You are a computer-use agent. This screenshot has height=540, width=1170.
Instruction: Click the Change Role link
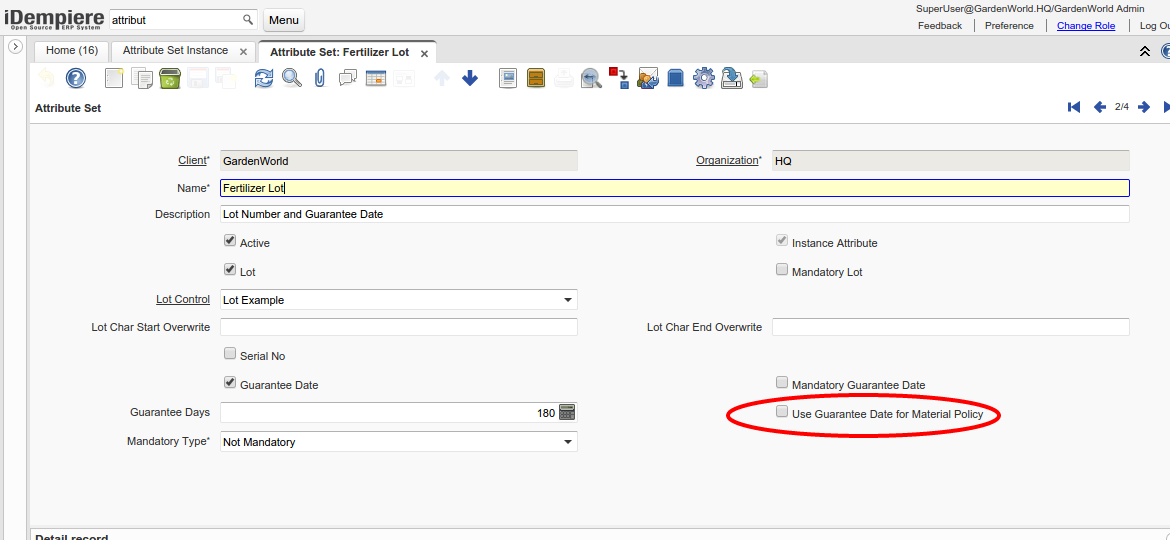click(x=1085, y=26)
